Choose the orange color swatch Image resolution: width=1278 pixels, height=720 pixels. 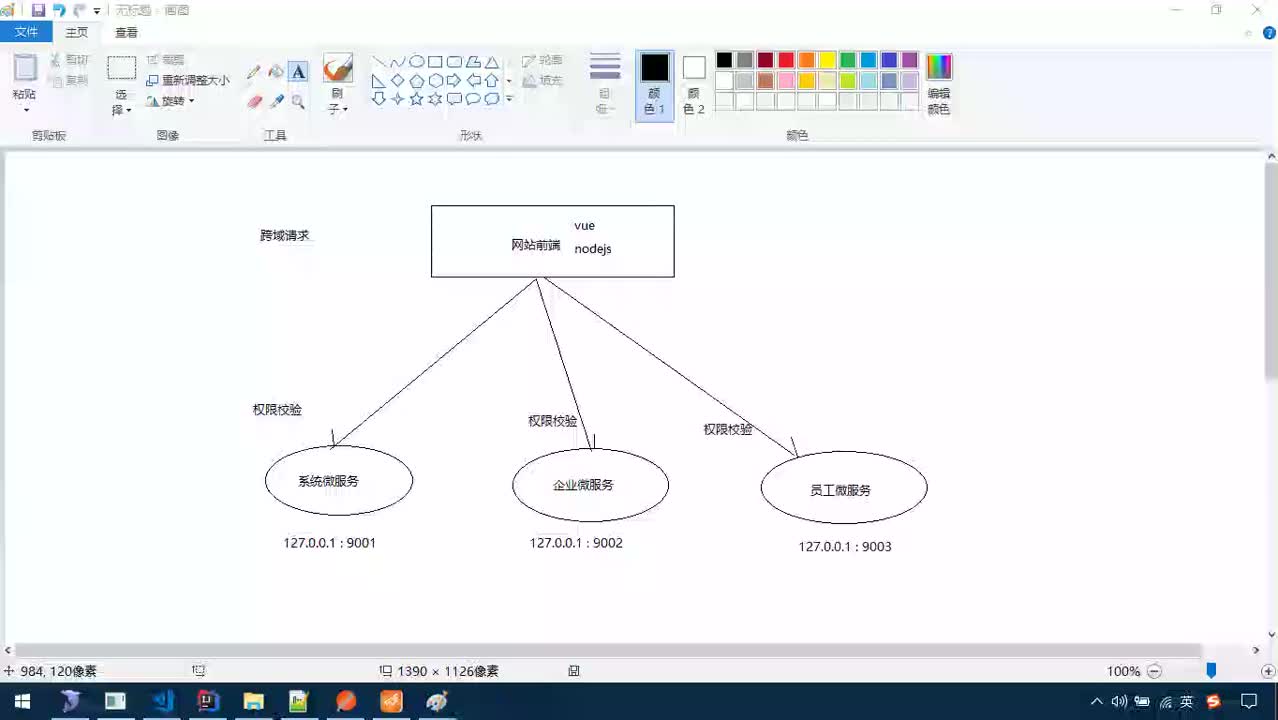pyautogui.click(x=807, y=60)
